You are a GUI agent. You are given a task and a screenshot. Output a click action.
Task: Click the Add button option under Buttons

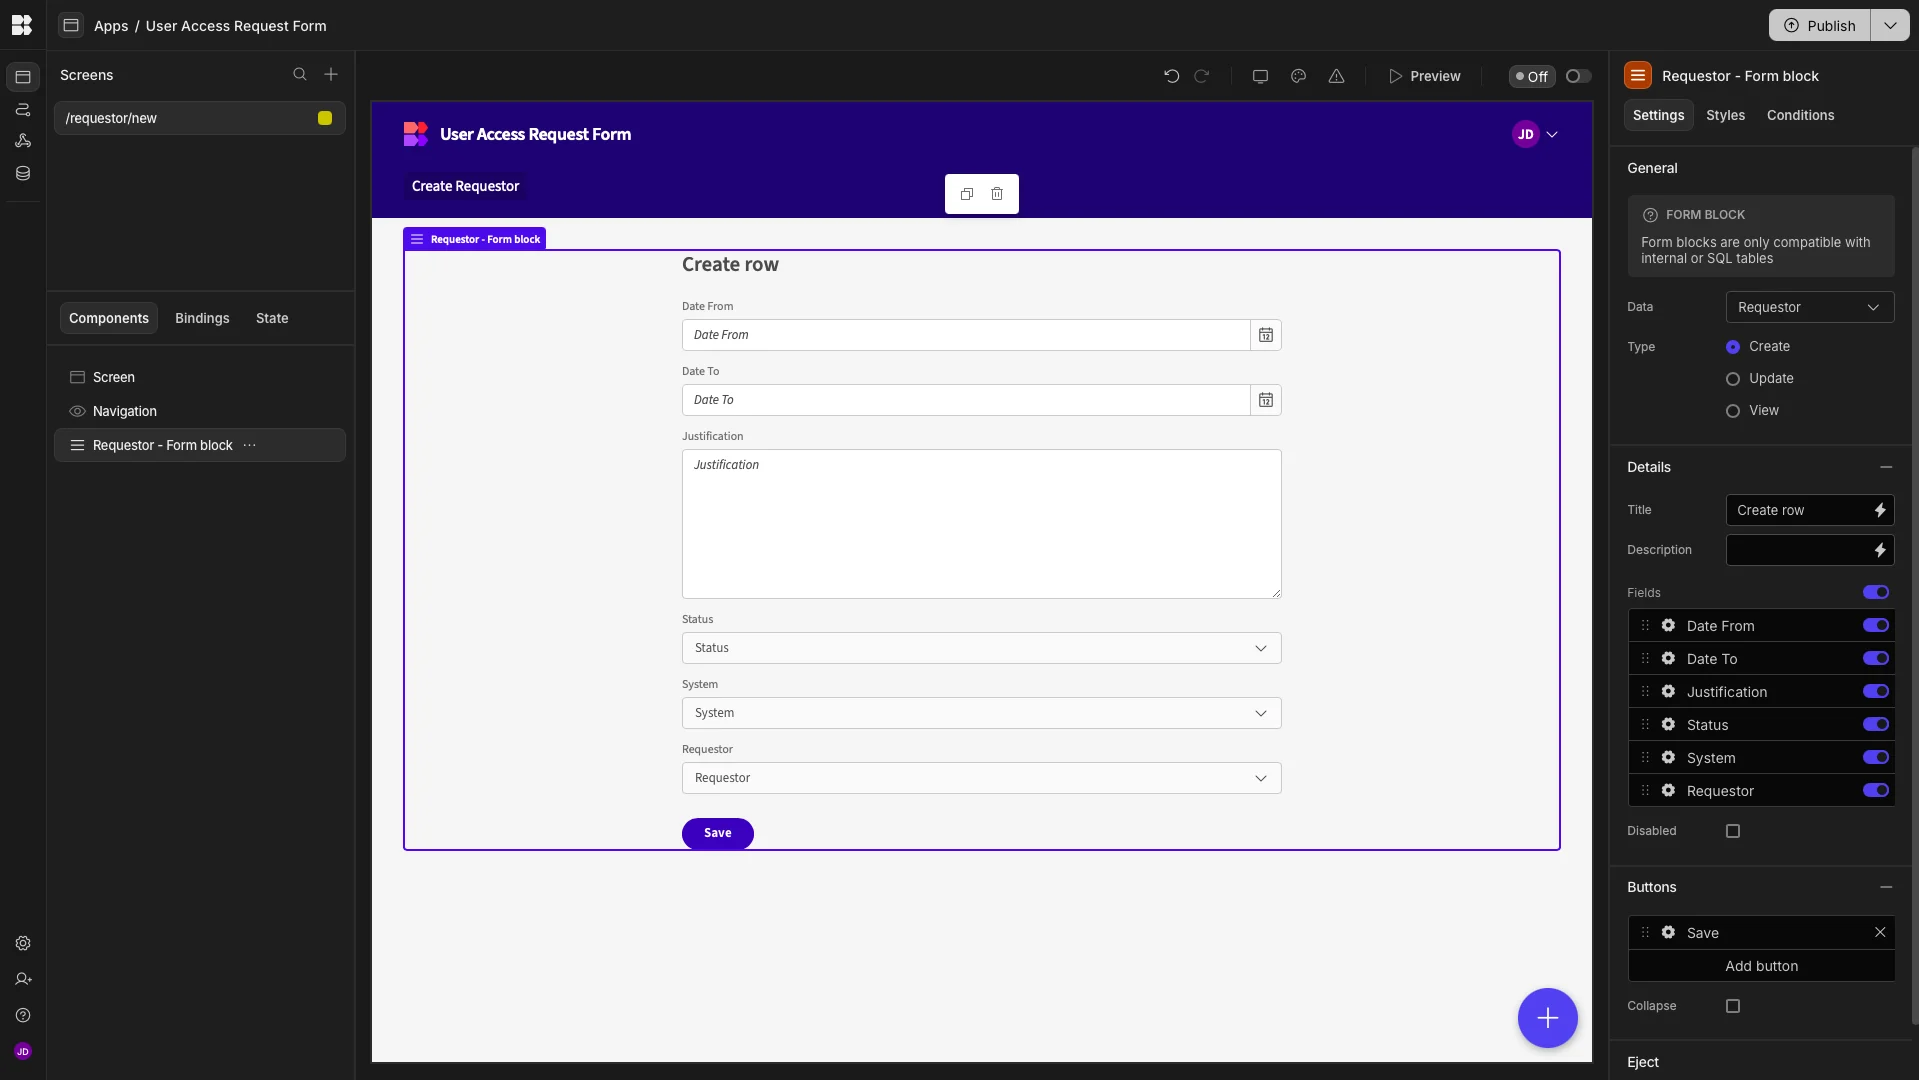point(1761,966)
